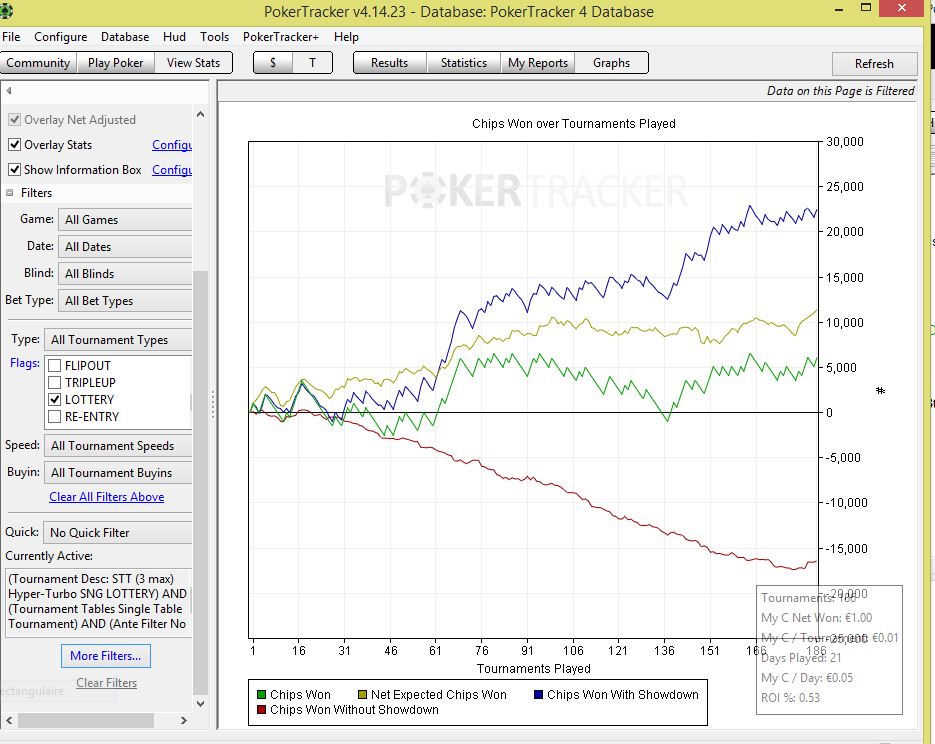Select the T tournaments button
The image size is (935, 744).
[312, 63]
